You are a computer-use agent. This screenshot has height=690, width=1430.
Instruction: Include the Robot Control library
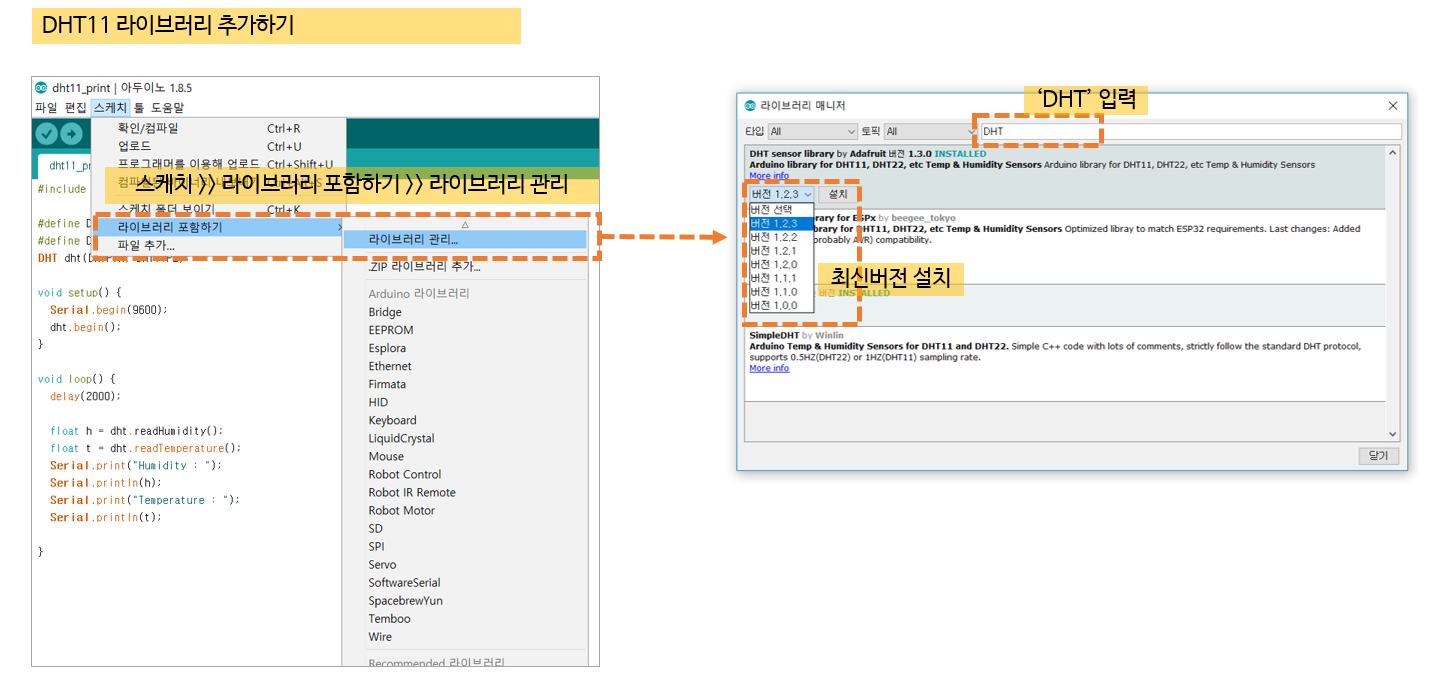pos(404,474)
